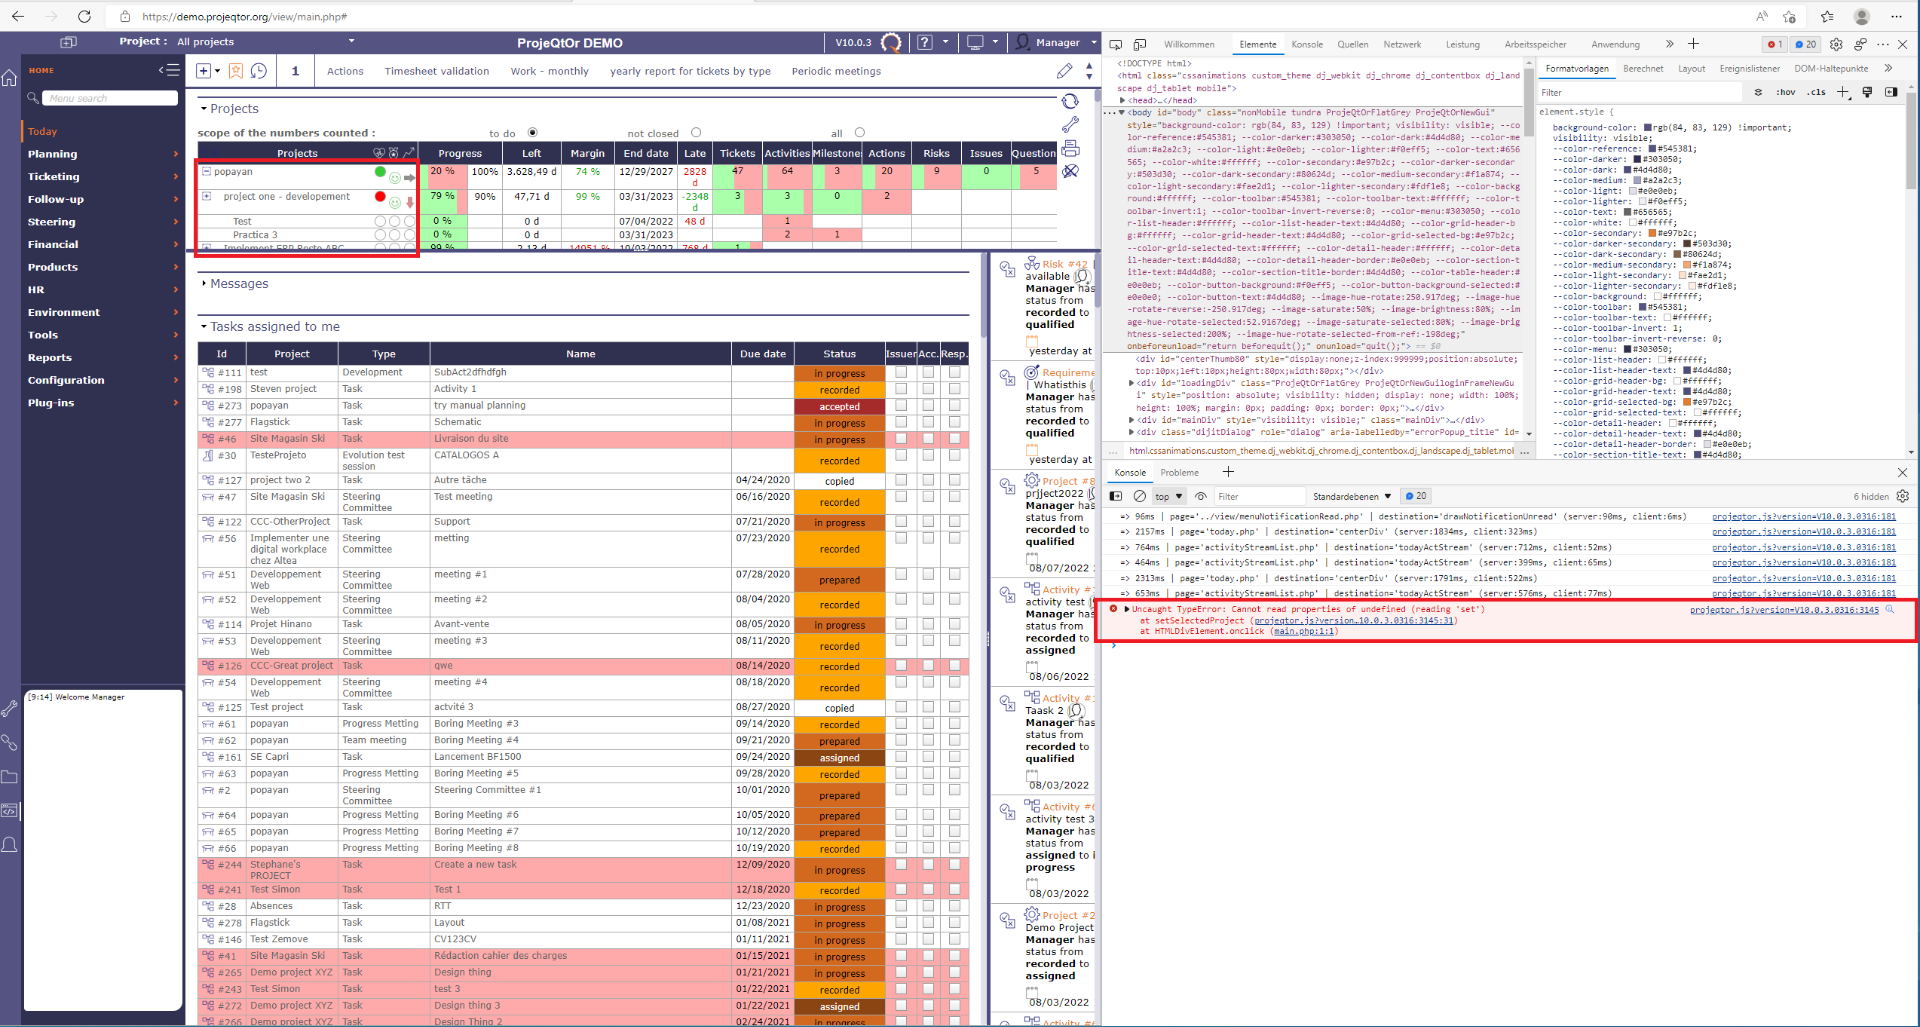Open the Timesheet validation shortcut link
Image resolution: width=1920 pixels, height=1027 pixels.
[437, 71]
